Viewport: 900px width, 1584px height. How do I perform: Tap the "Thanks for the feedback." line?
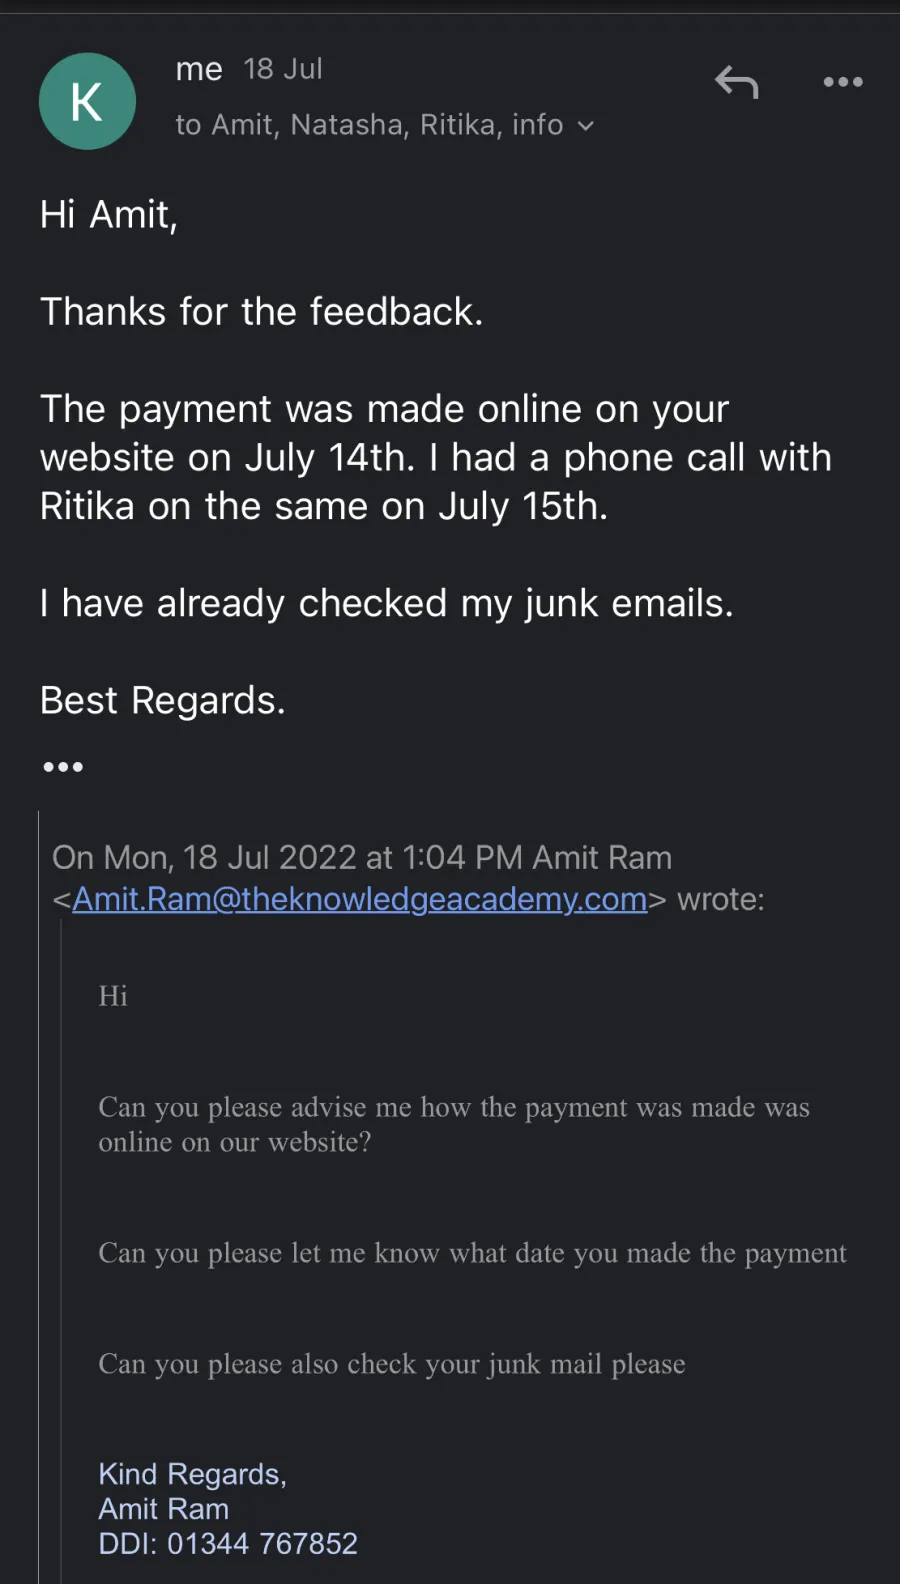point(261,312)
